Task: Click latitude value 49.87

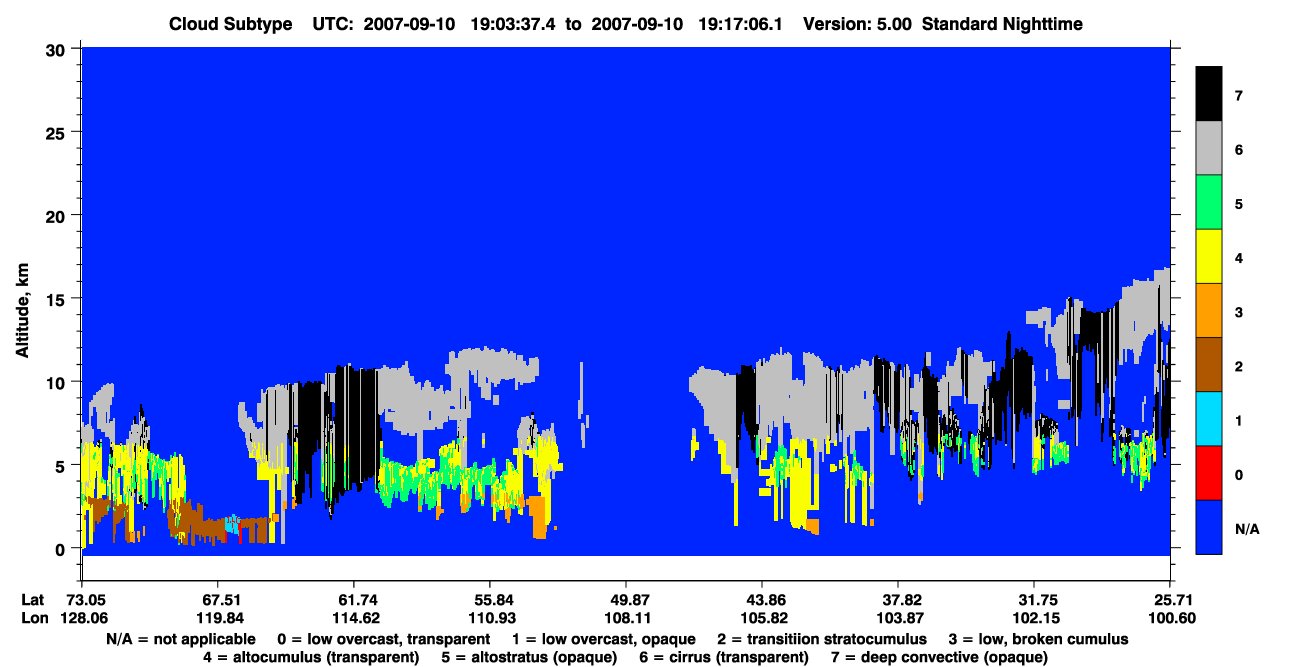Action: click(x=626, y=600)
